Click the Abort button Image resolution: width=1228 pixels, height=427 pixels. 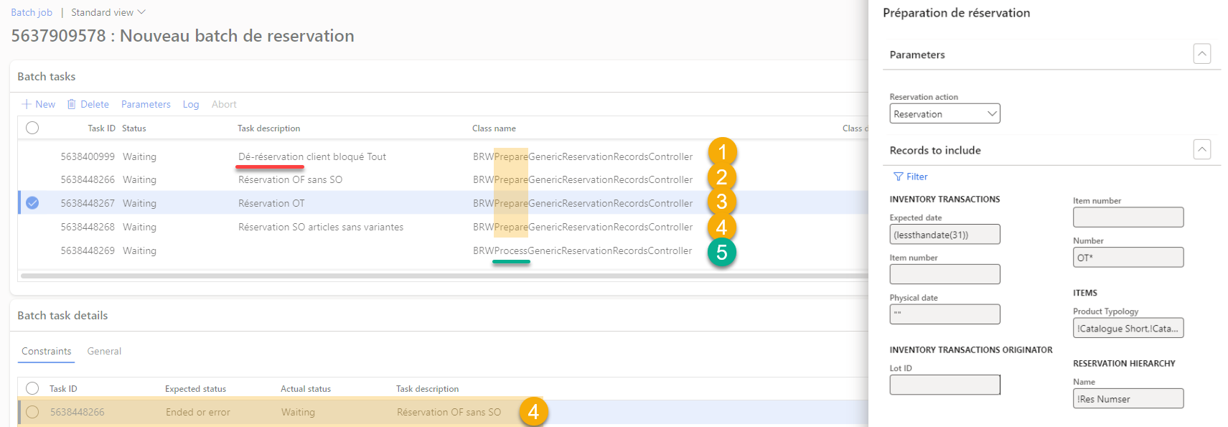point(224,104)
